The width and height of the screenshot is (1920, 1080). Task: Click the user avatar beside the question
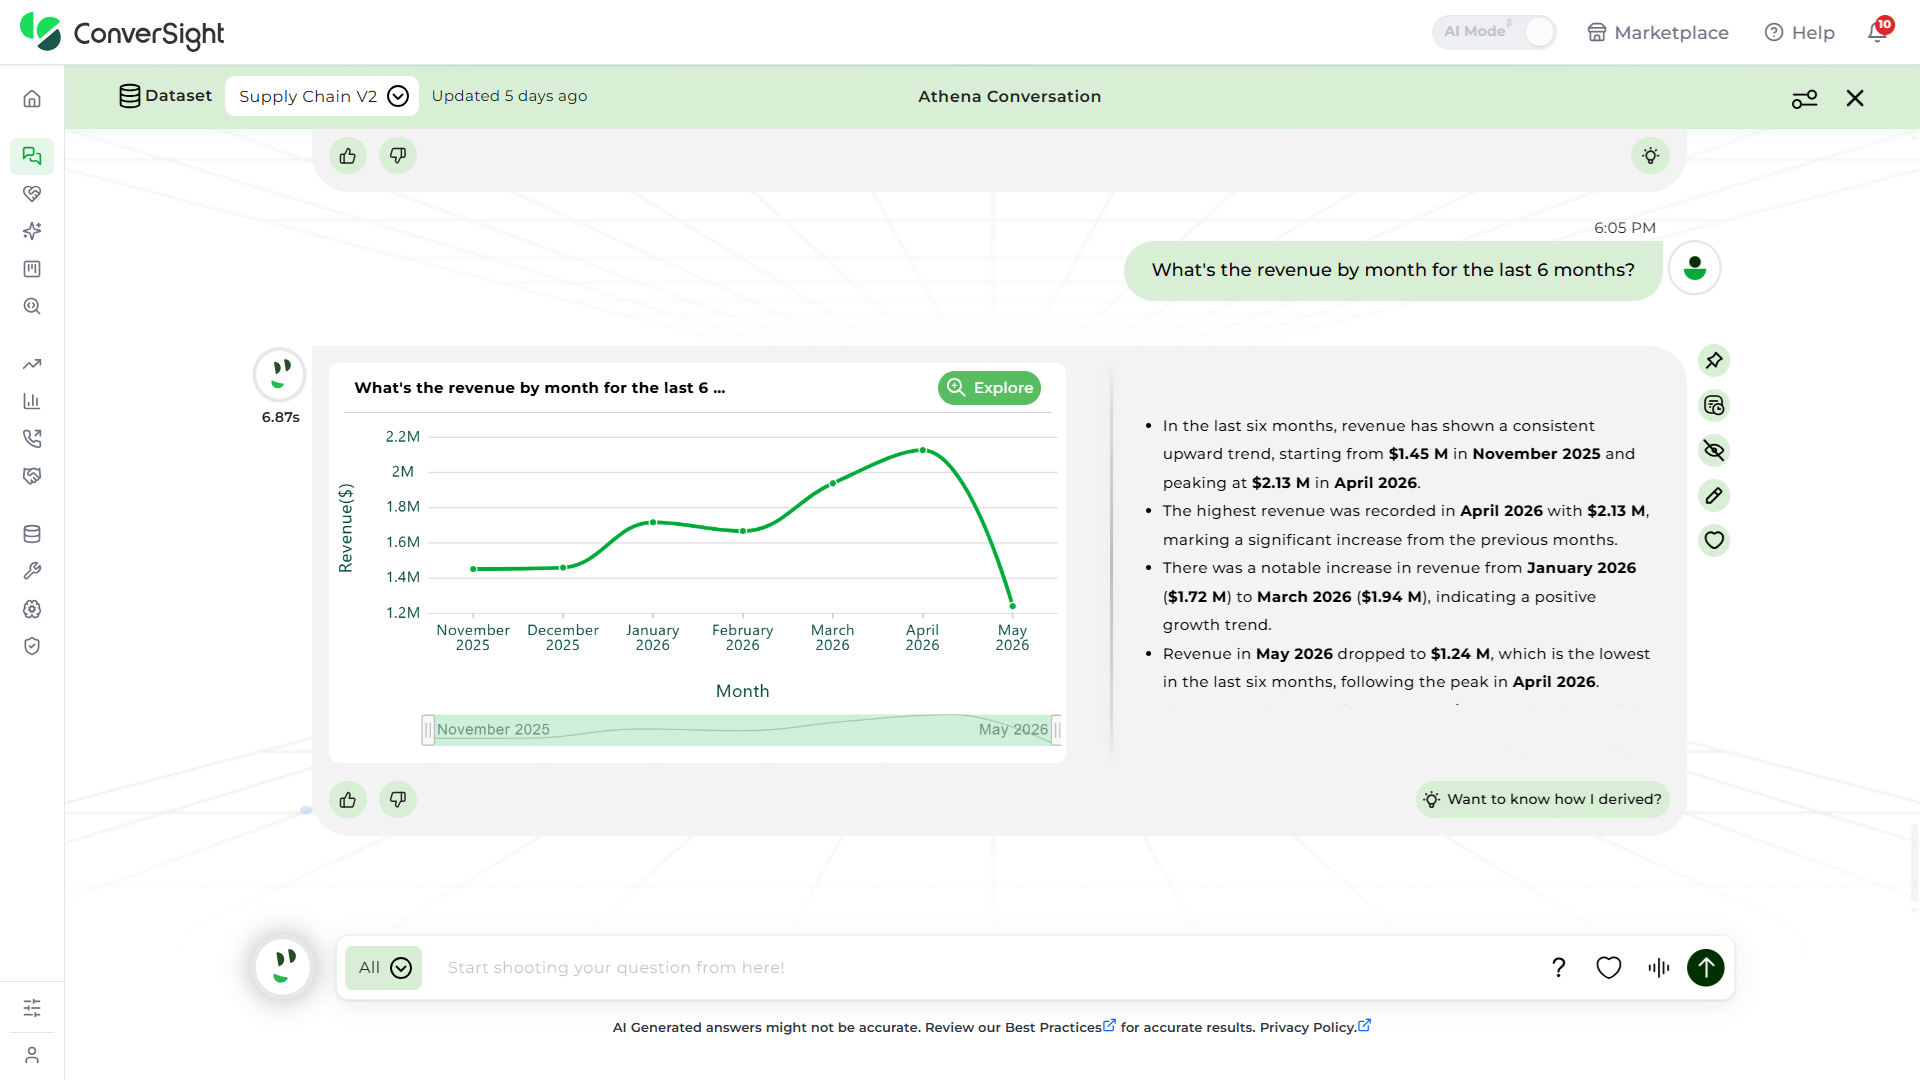1695,268
